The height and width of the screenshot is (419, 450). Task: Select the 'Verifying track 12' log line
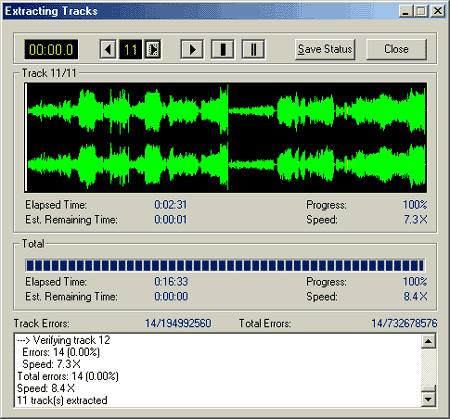point(64,340)
